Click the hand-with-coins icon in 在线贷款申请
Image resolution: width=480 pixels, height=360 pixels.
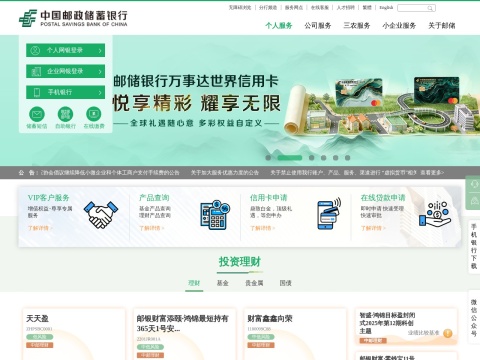coord(435,214)
